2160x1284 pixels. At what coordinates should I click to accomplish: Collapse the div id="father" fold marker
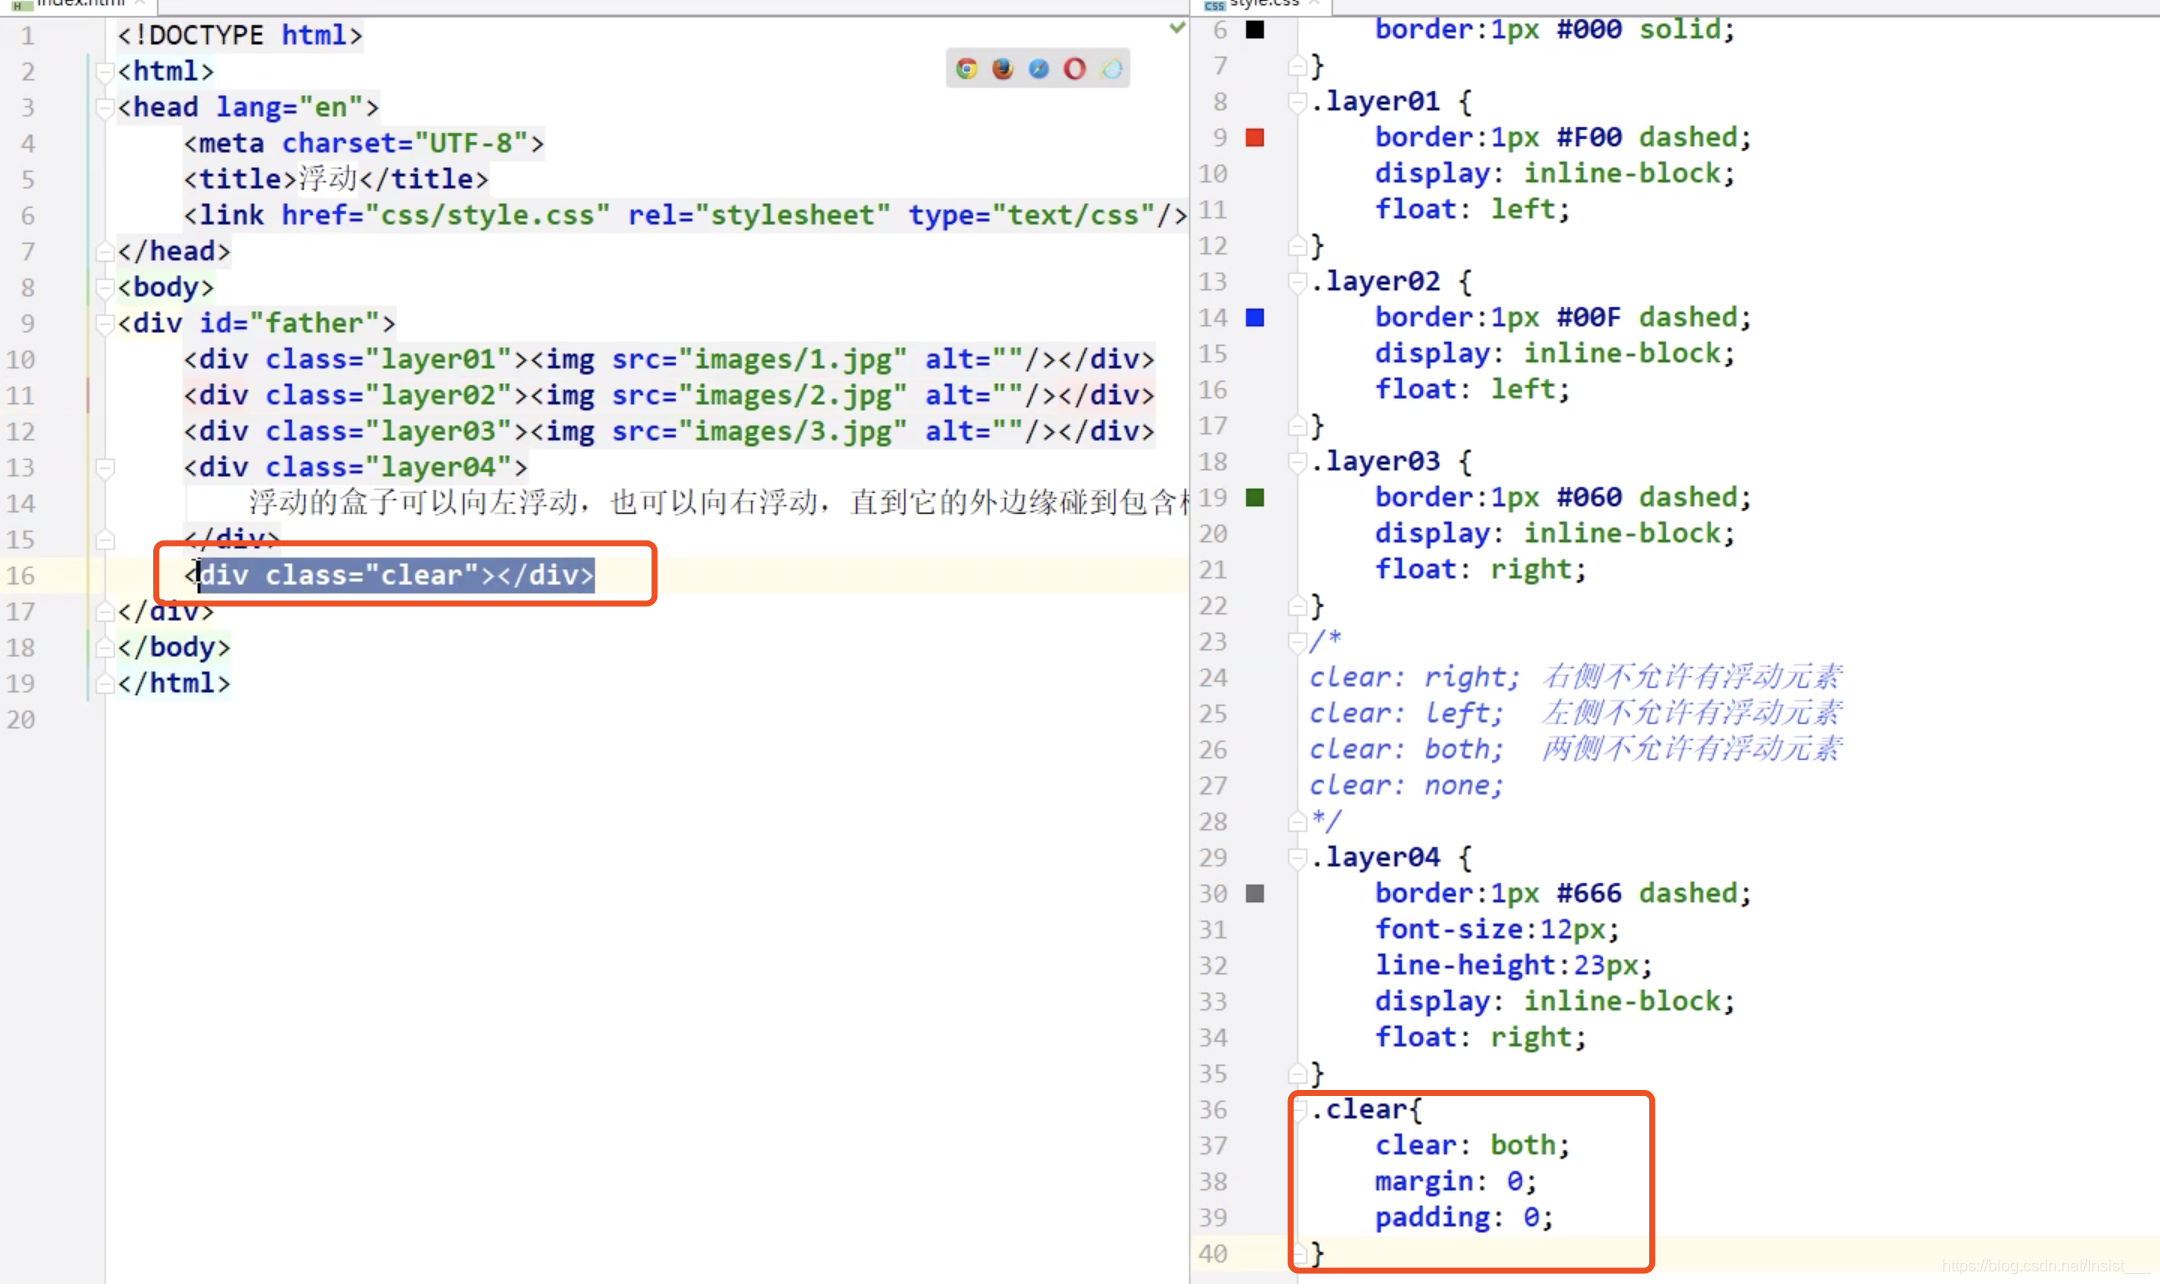pyautogui.click(x=104, y=324)
